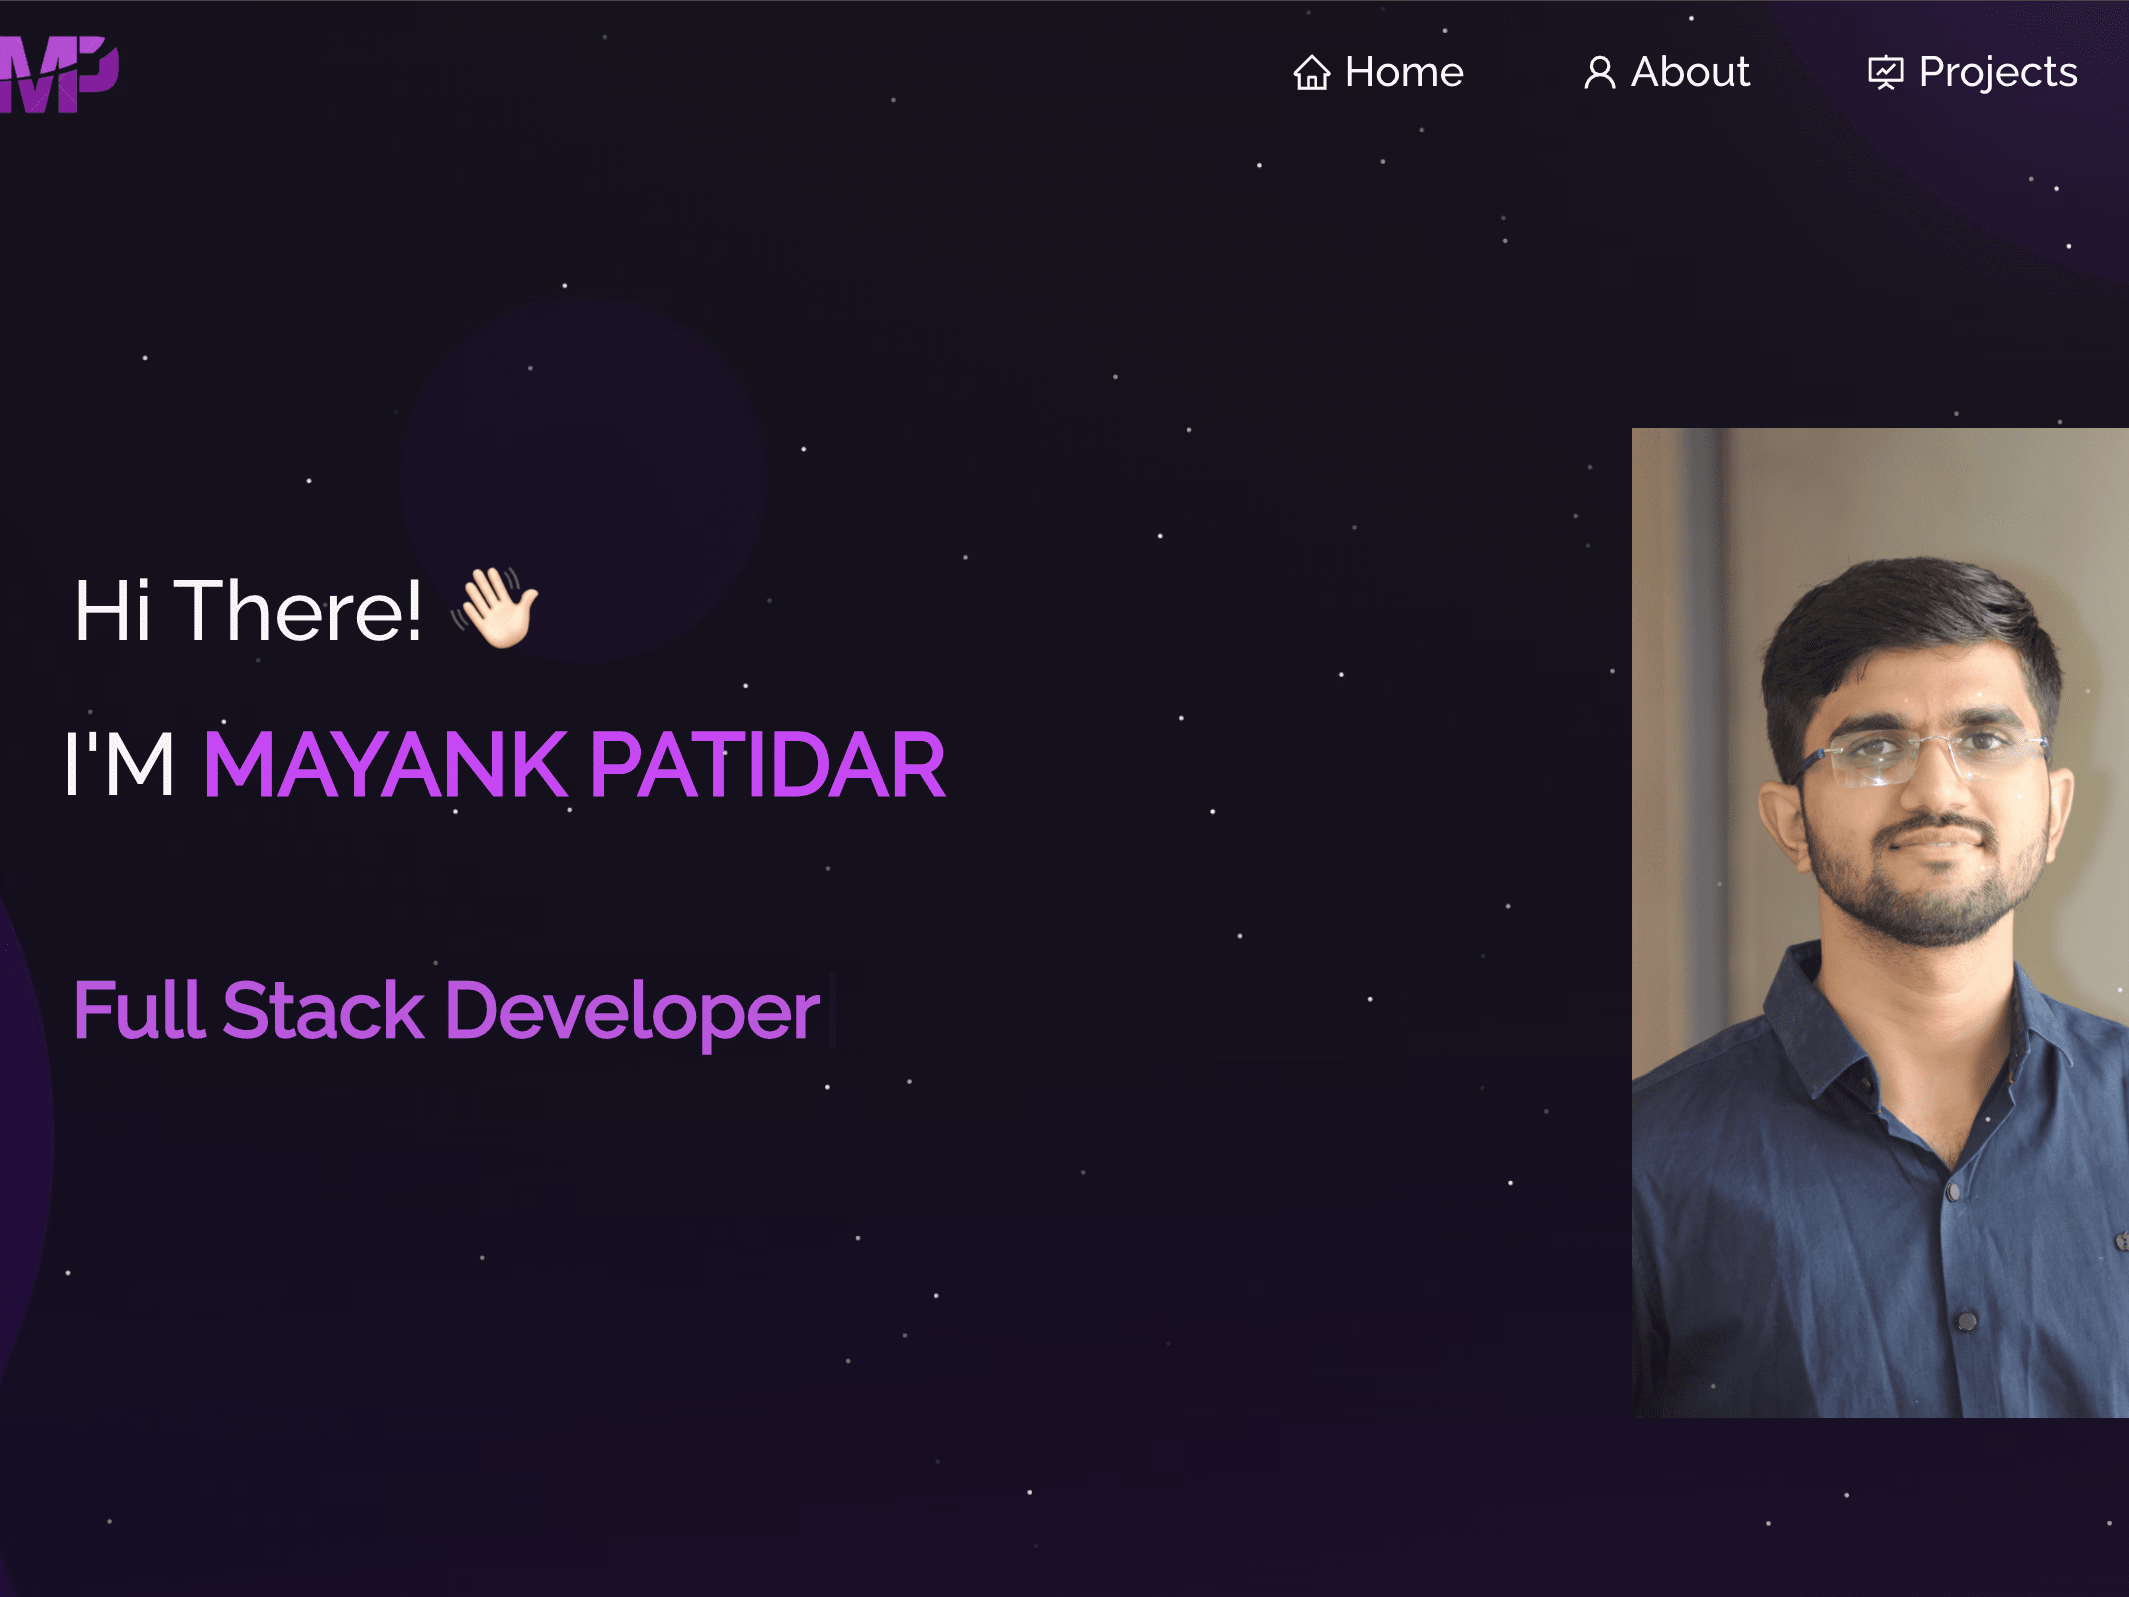This screenshot has height=1597, width=2129.
Task: Click the white "I'M" text
Action: coord(120,765)
